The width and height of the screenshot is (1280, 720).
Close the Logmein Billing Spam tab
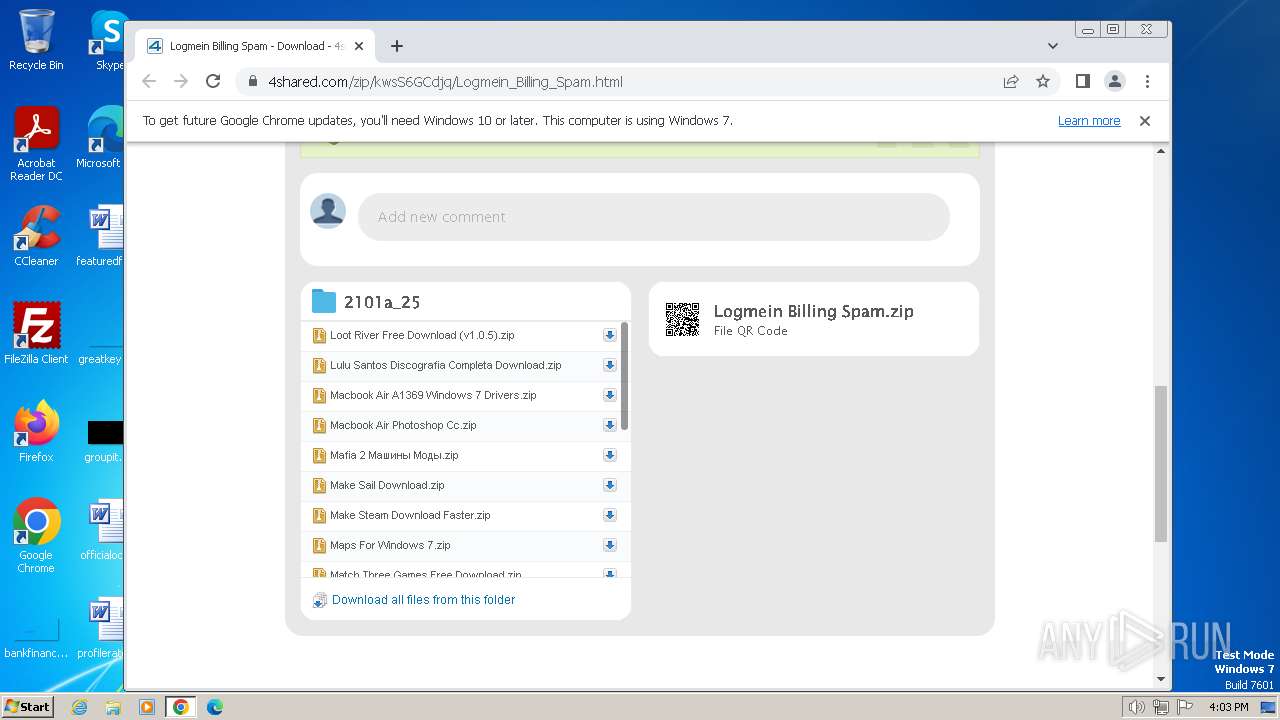point(359,46)
